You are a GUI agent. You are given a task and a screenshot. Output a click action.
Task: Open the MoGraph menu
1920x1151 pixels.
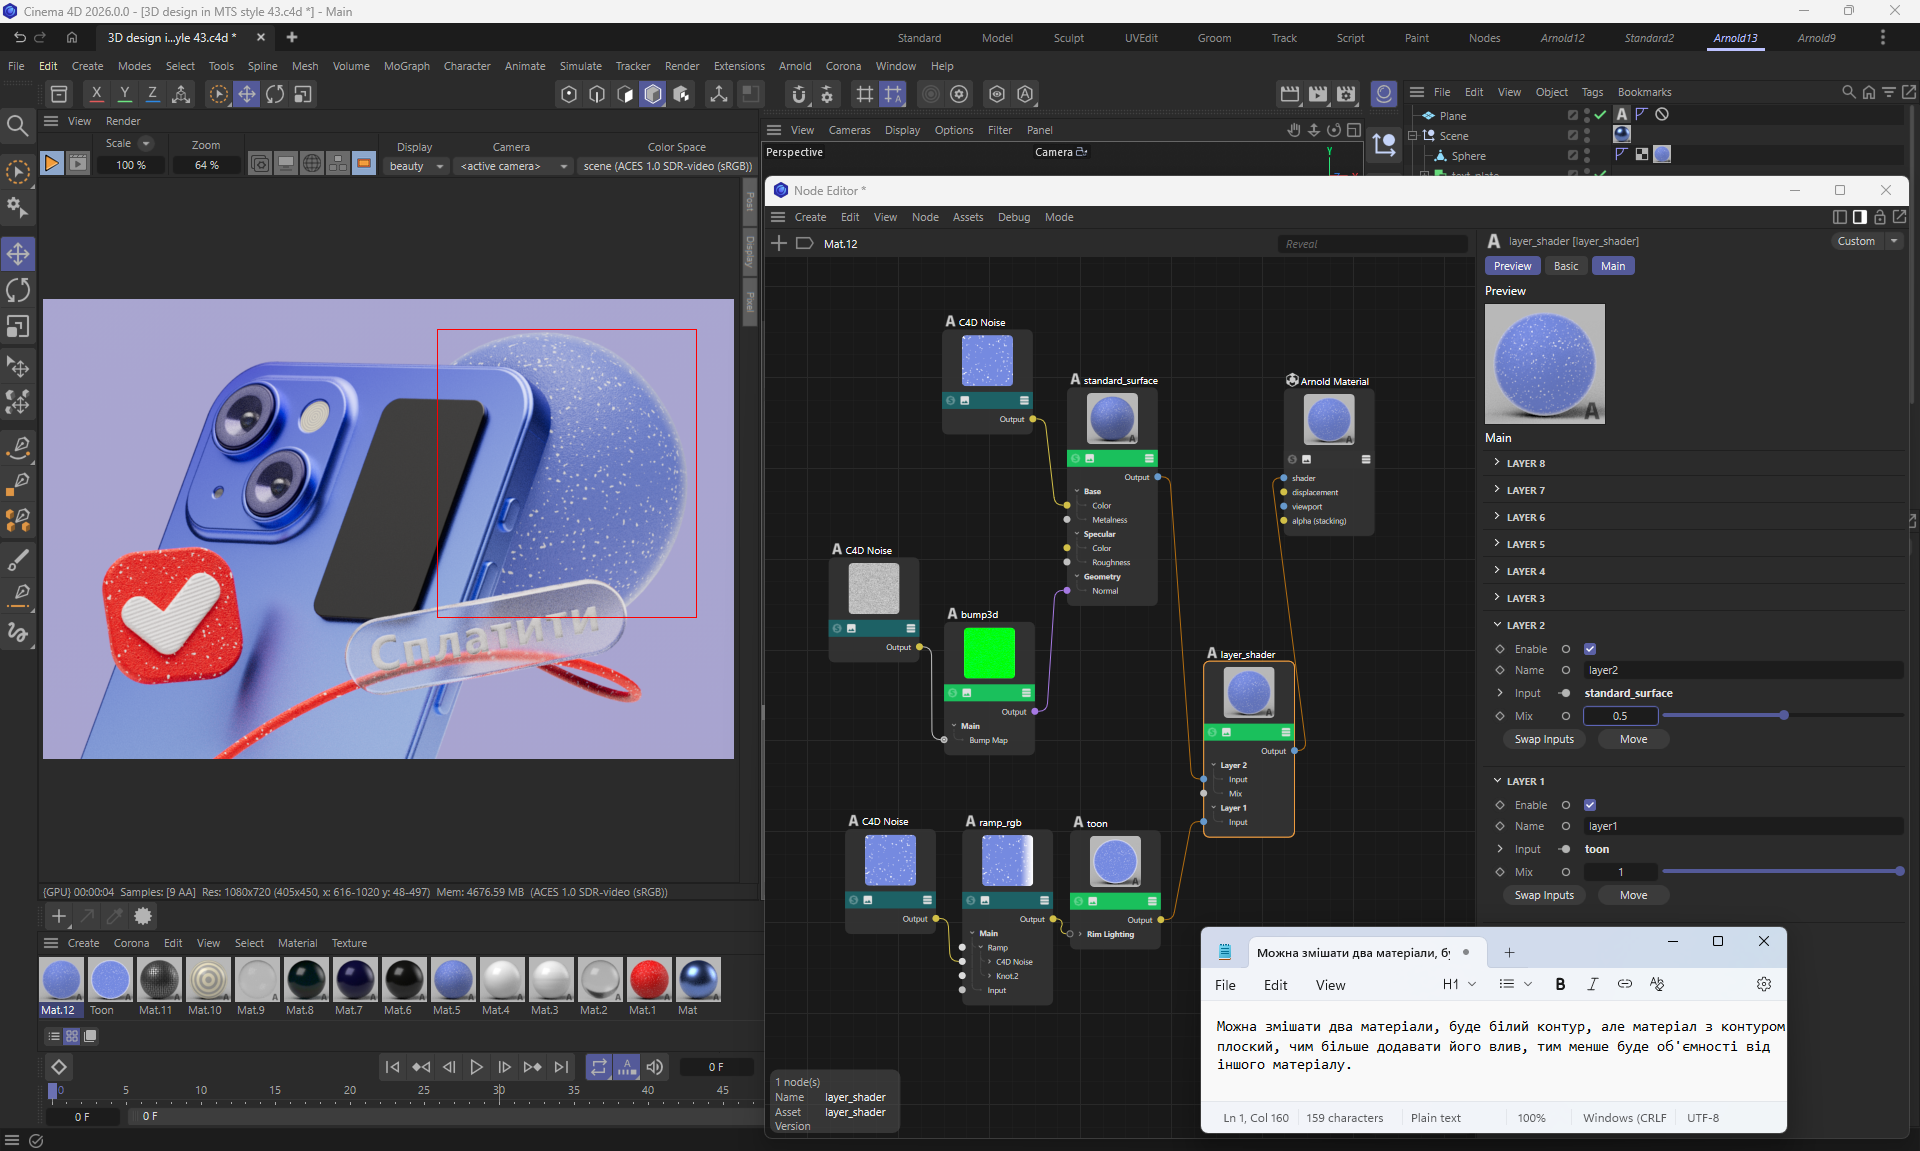[406, 66]
